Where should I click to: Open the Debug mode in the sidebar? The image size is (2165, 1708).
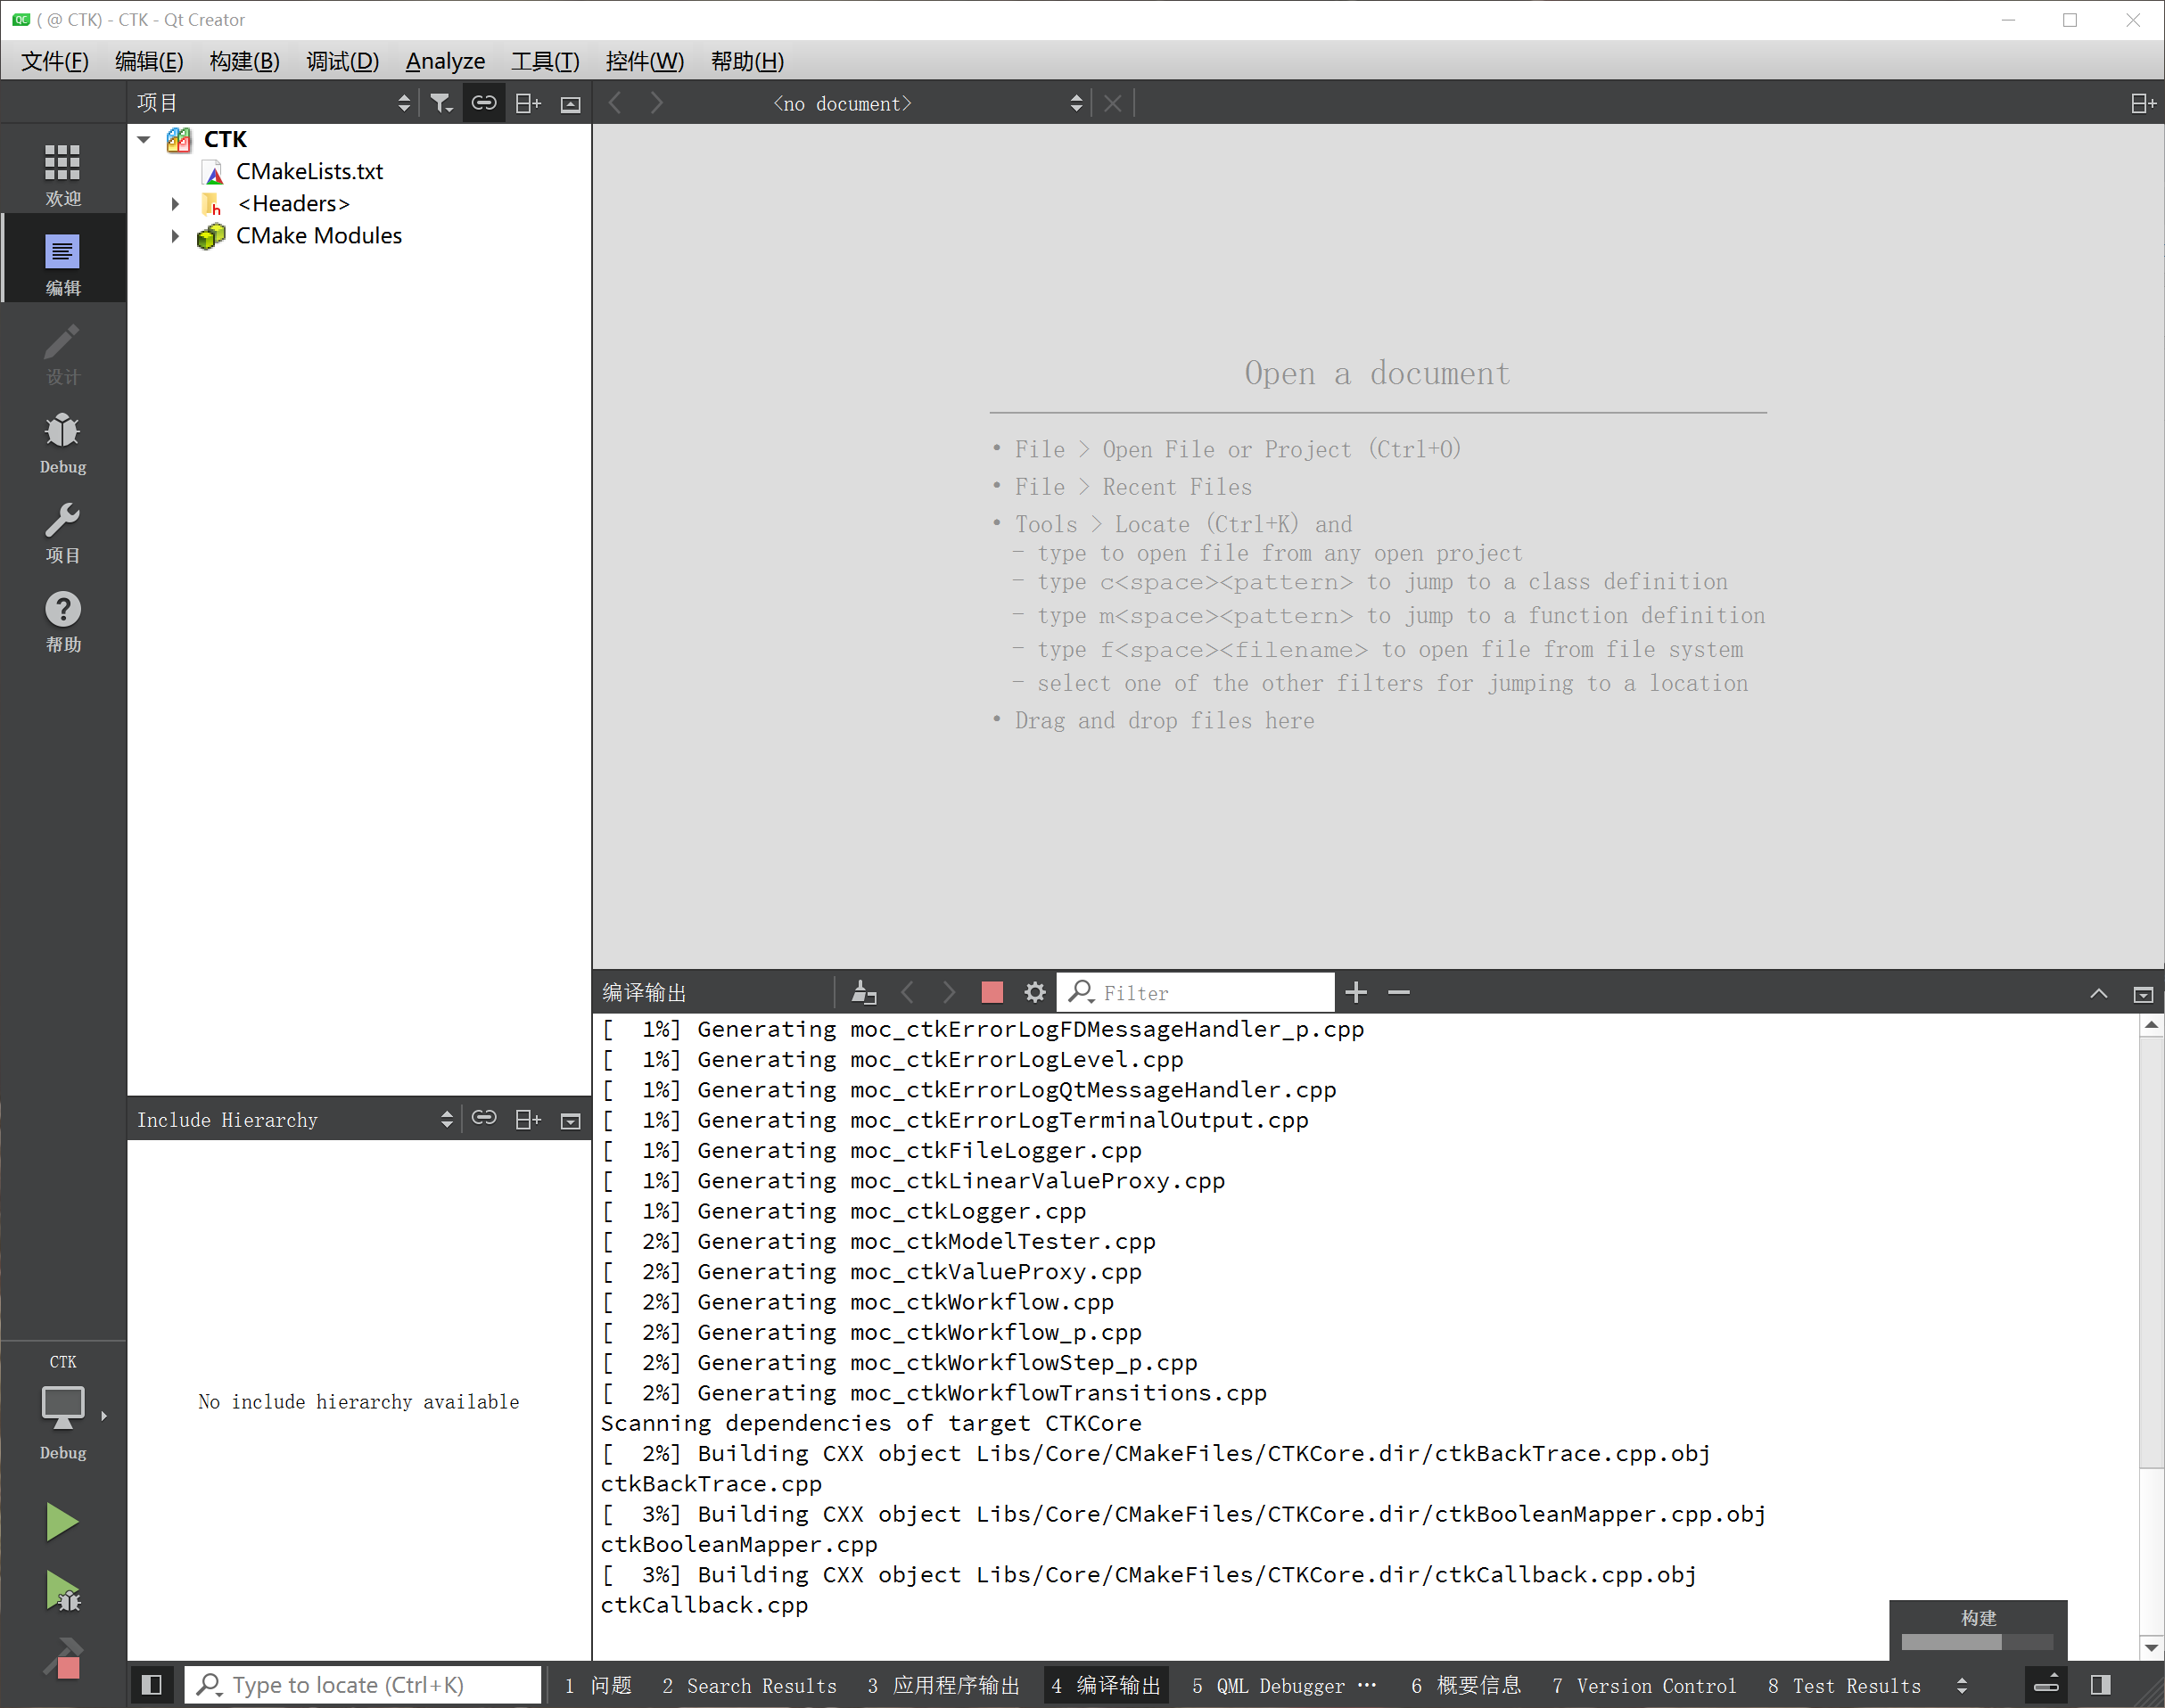pyautogui.click(x=62, y=443)
